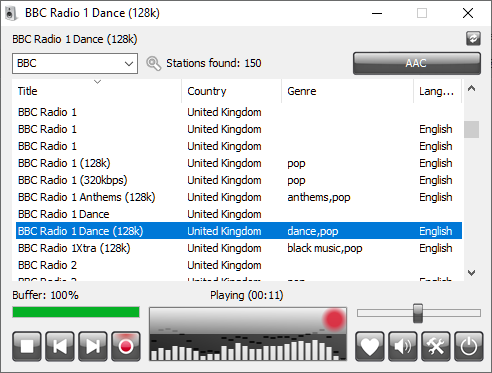Click the 'black music,pop' genre cell

coord(325,248)
